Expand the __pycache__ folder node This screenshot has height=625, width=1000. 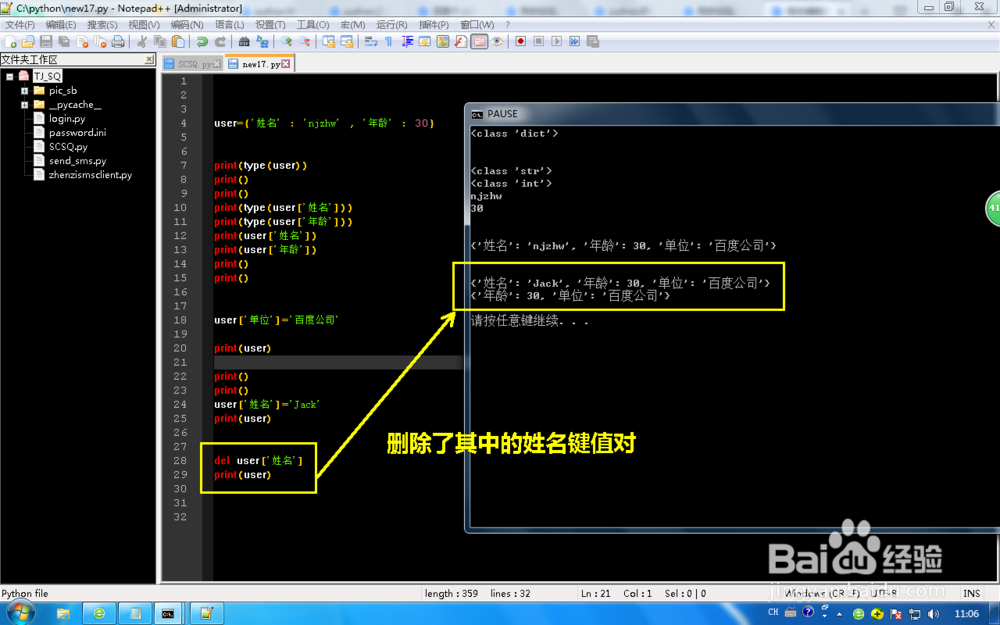point(25,104)
